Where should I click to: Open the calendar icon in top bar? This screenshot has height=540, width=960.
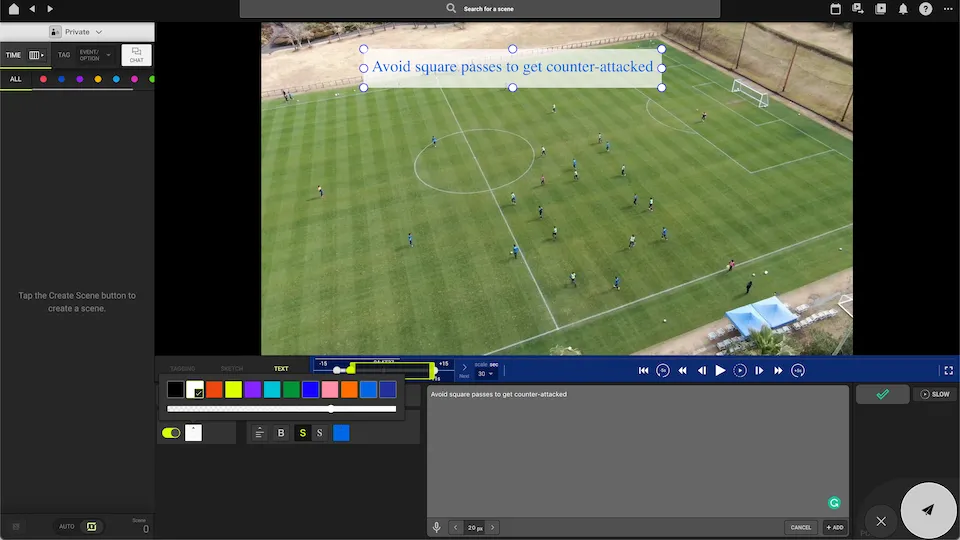tap(835, 9)
